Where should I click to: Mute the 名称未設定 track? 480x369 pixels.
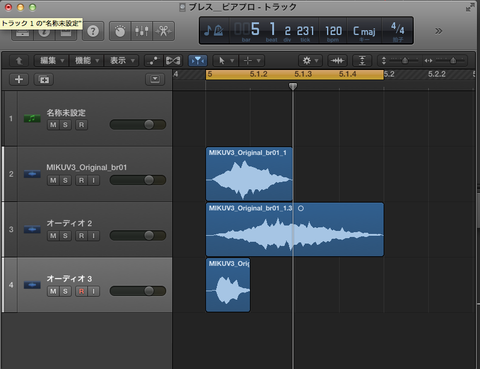point(53,125)
